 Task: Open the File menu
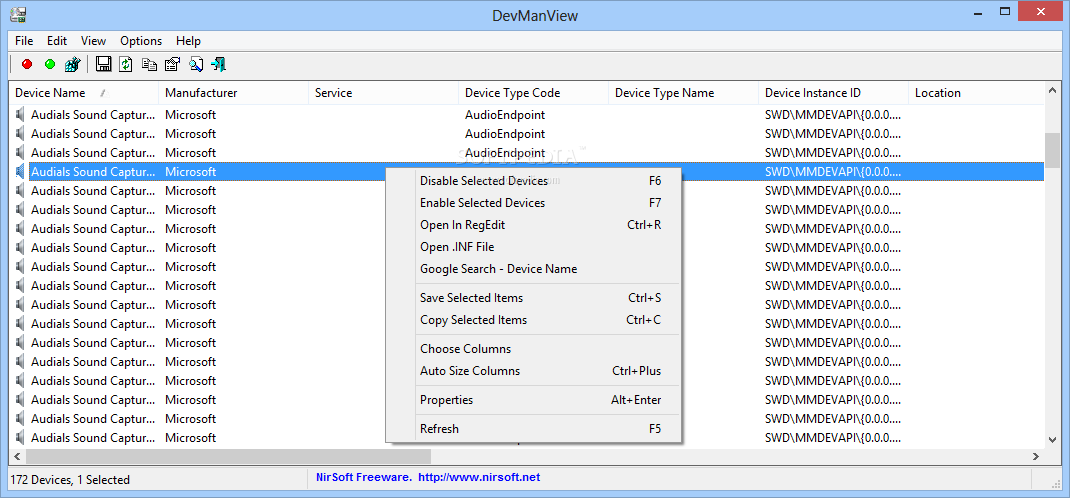click(24, 41)
